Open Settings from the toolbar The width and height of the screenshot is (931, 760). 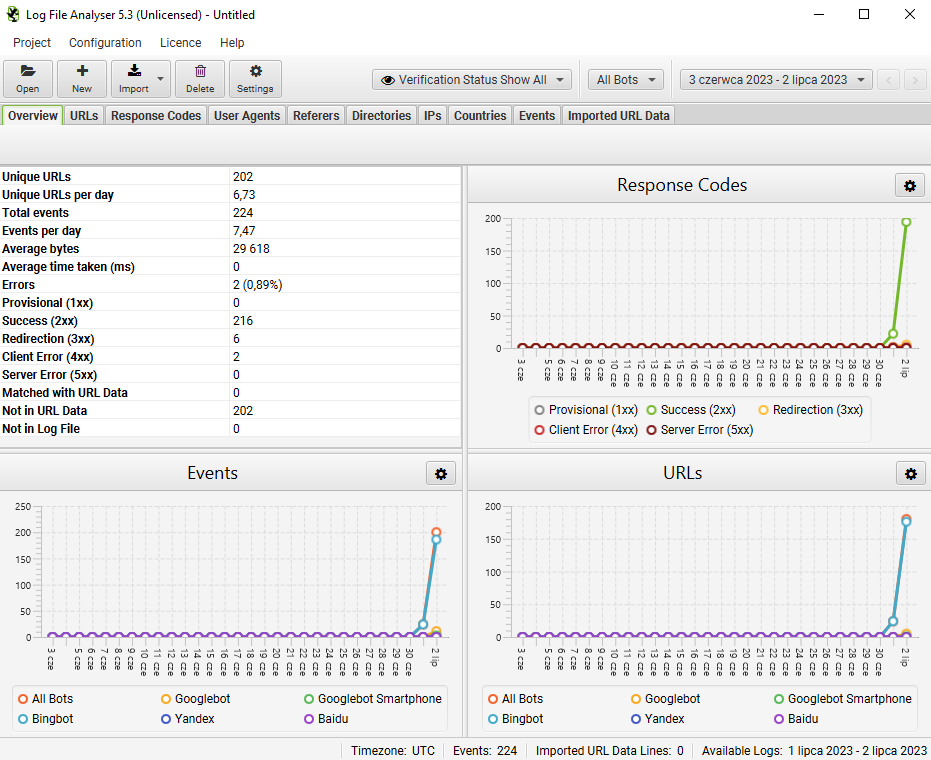255,79
